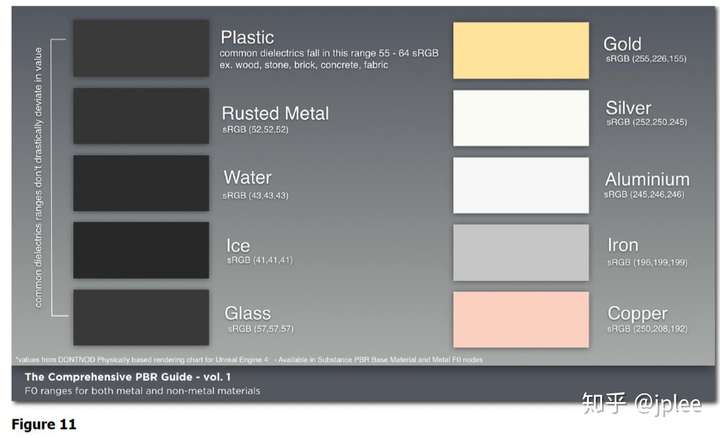Click the Gold sRGB value text

pos(646,59)
